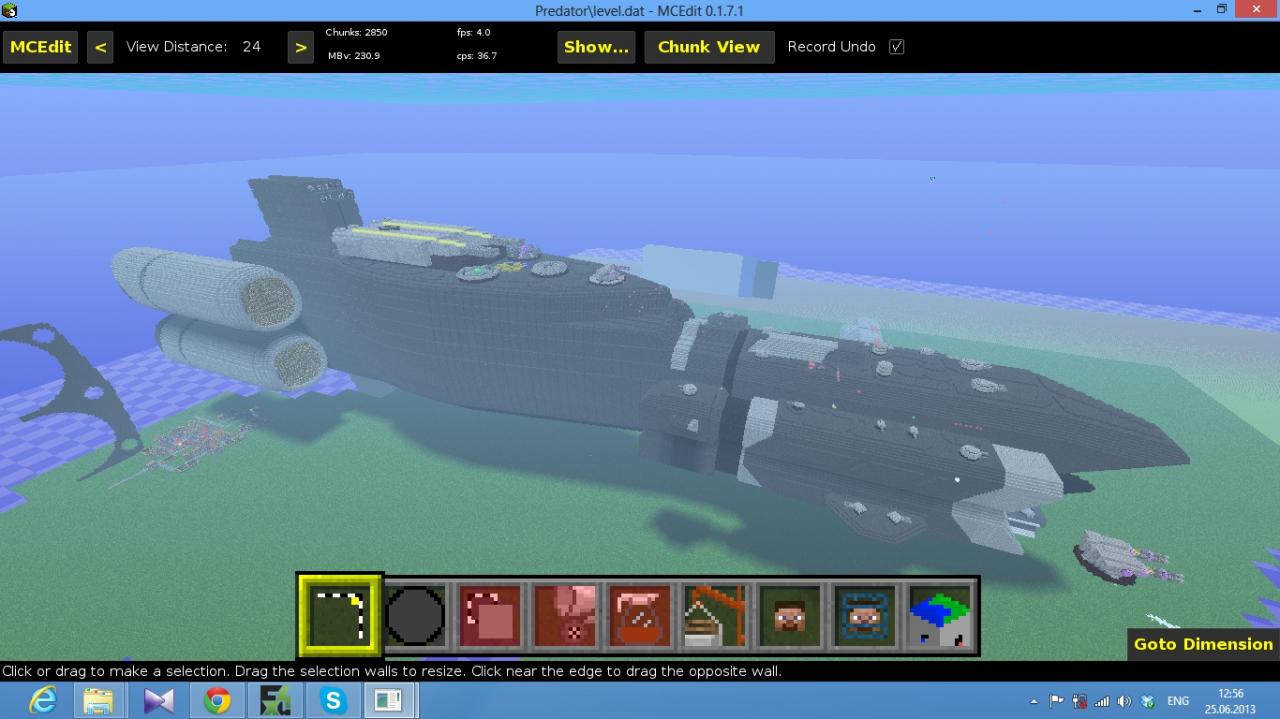Click the View Distance value 24
The width and height of the screenshot is (1280, 719).
(x=251, y=46)
